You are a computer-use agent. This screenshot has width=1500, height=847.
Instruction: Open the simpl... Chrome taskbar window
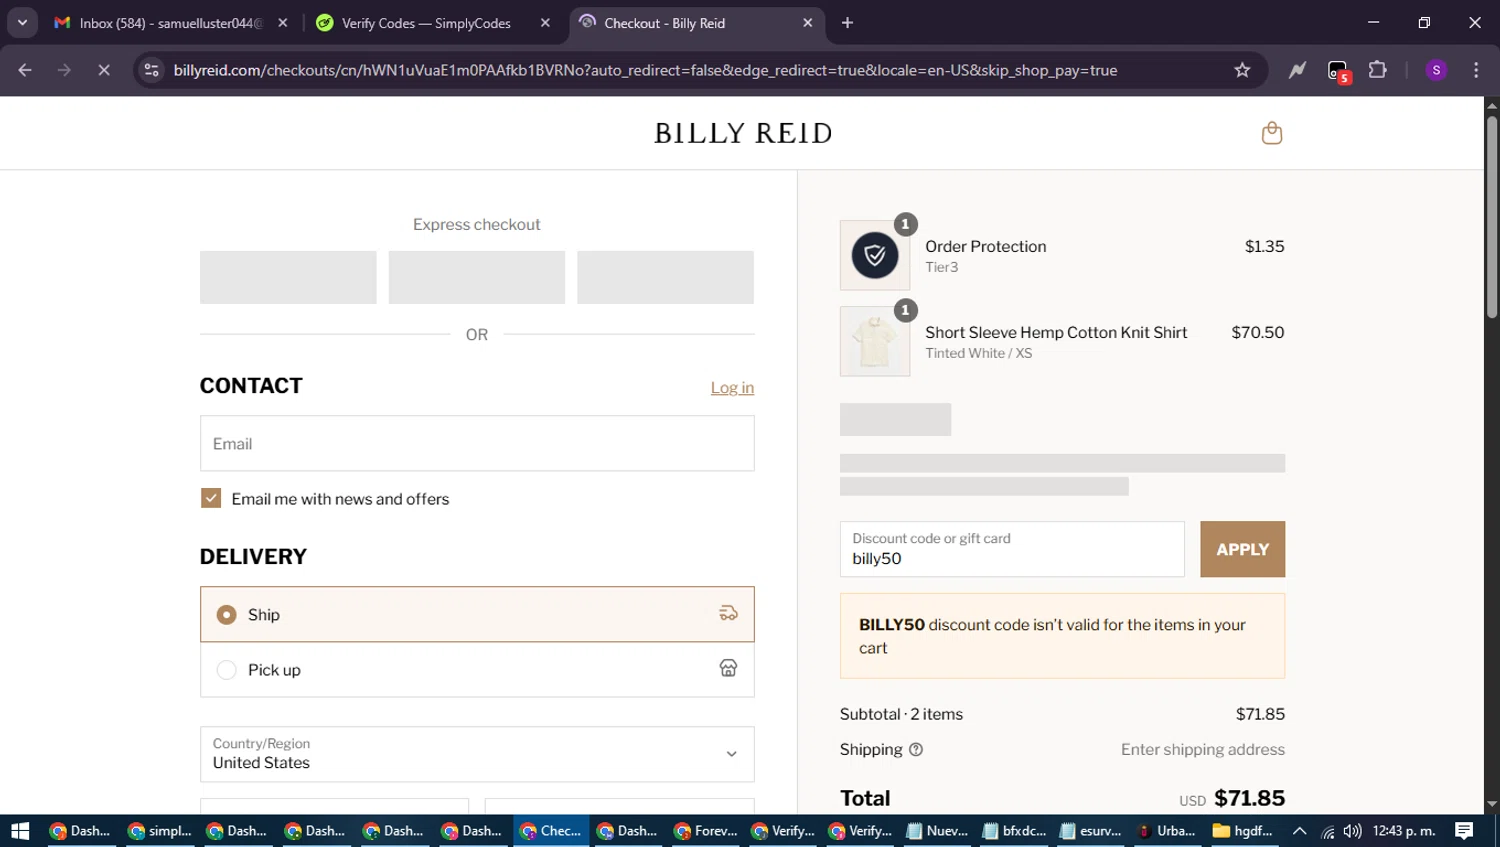coord(160,831)
